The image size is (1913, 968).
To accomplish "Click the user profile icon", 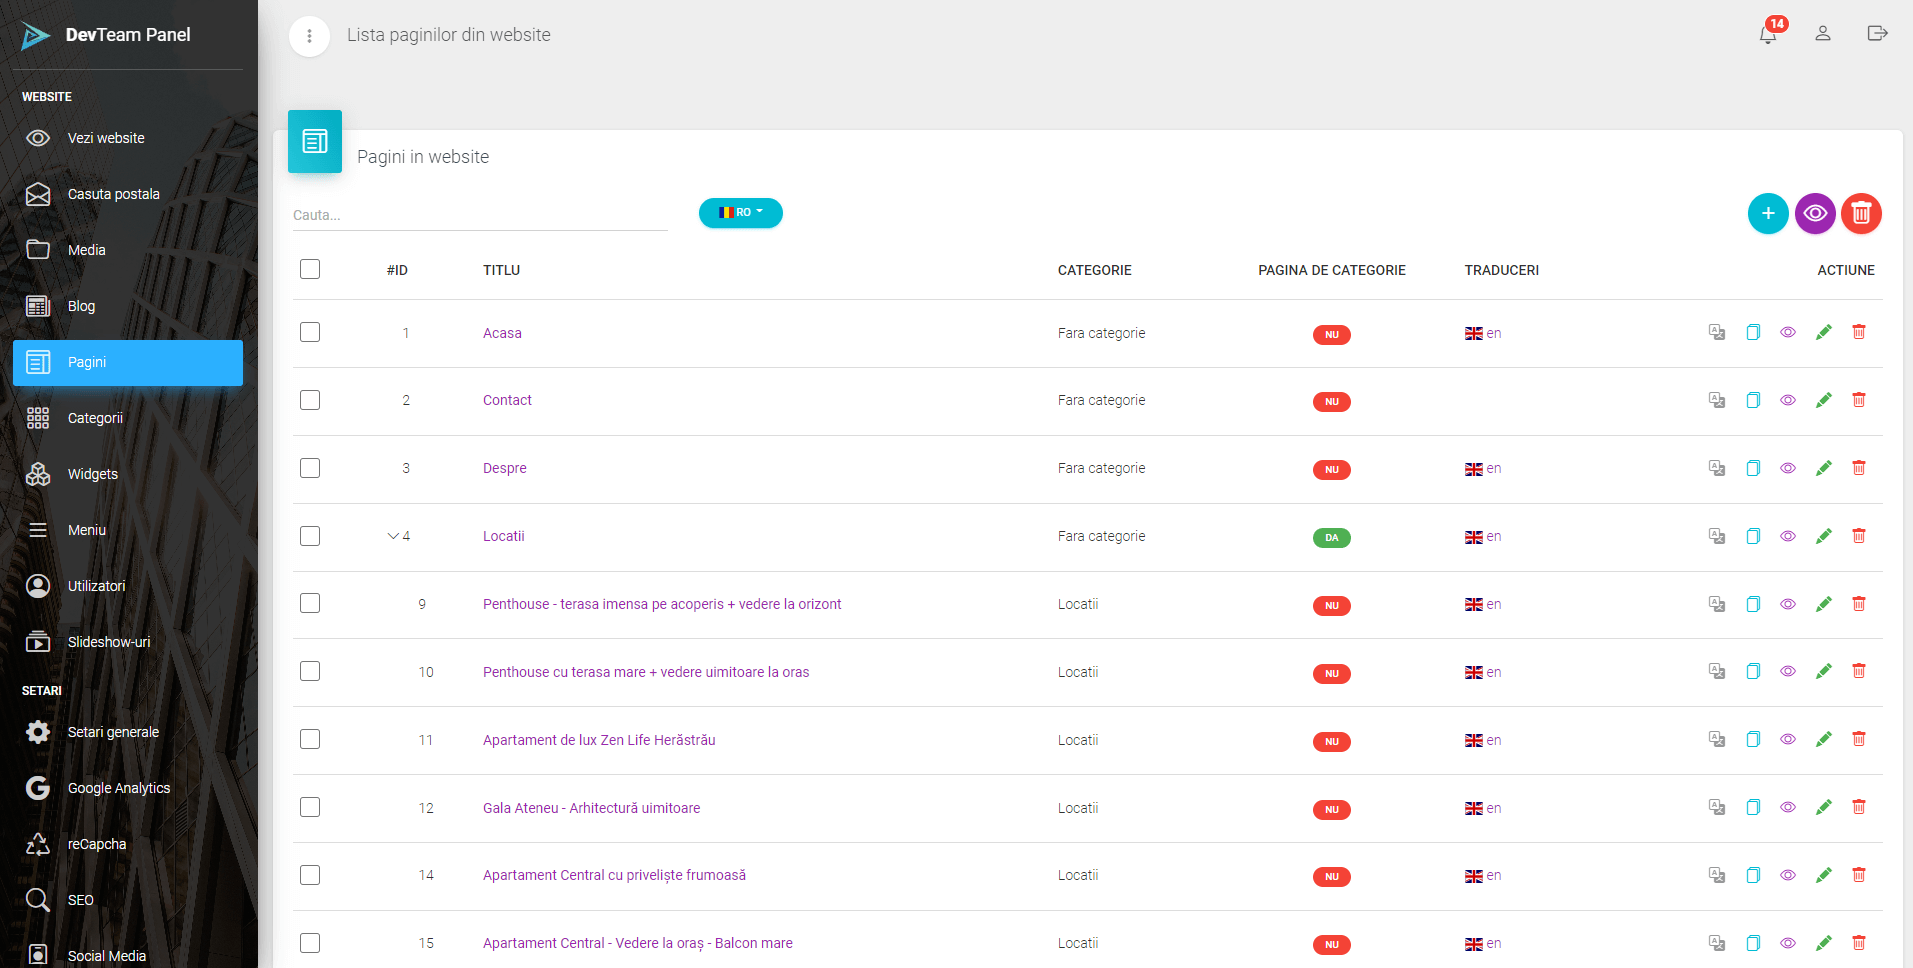I will click(1823, 34).
